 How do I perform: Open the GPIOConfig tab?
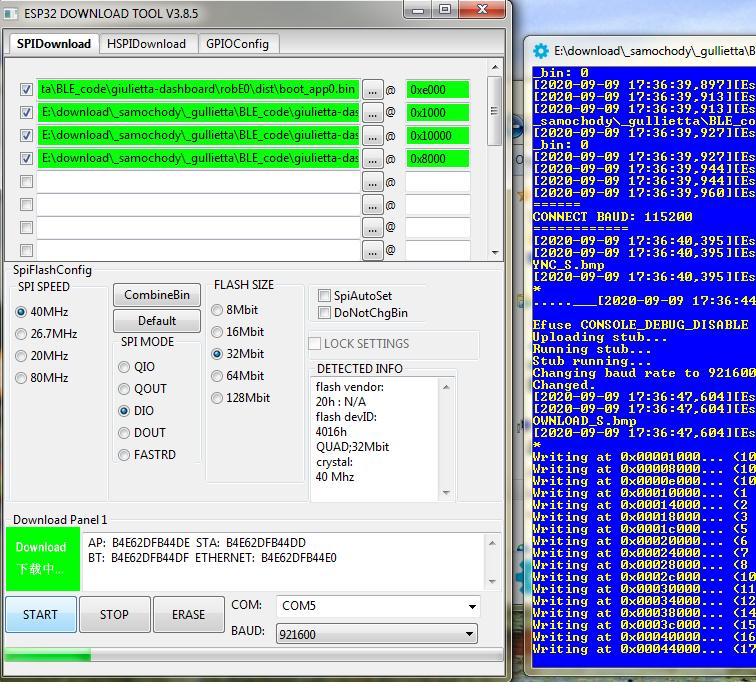237,44
